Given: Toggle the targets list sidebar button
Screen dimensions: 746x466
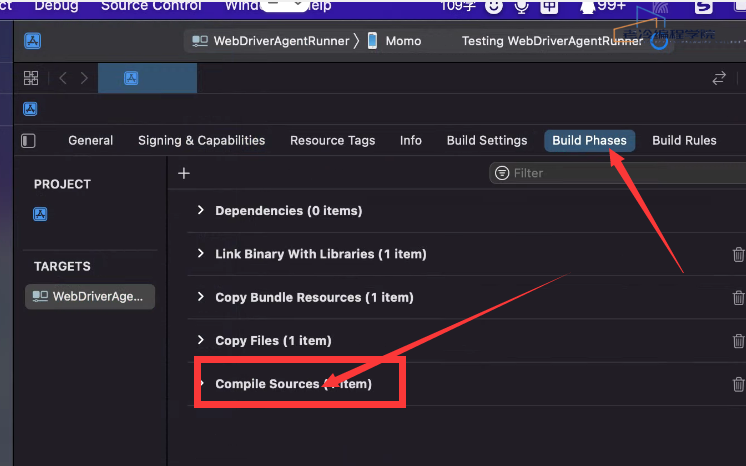Looking at the screenshot, I should [28, 141].
